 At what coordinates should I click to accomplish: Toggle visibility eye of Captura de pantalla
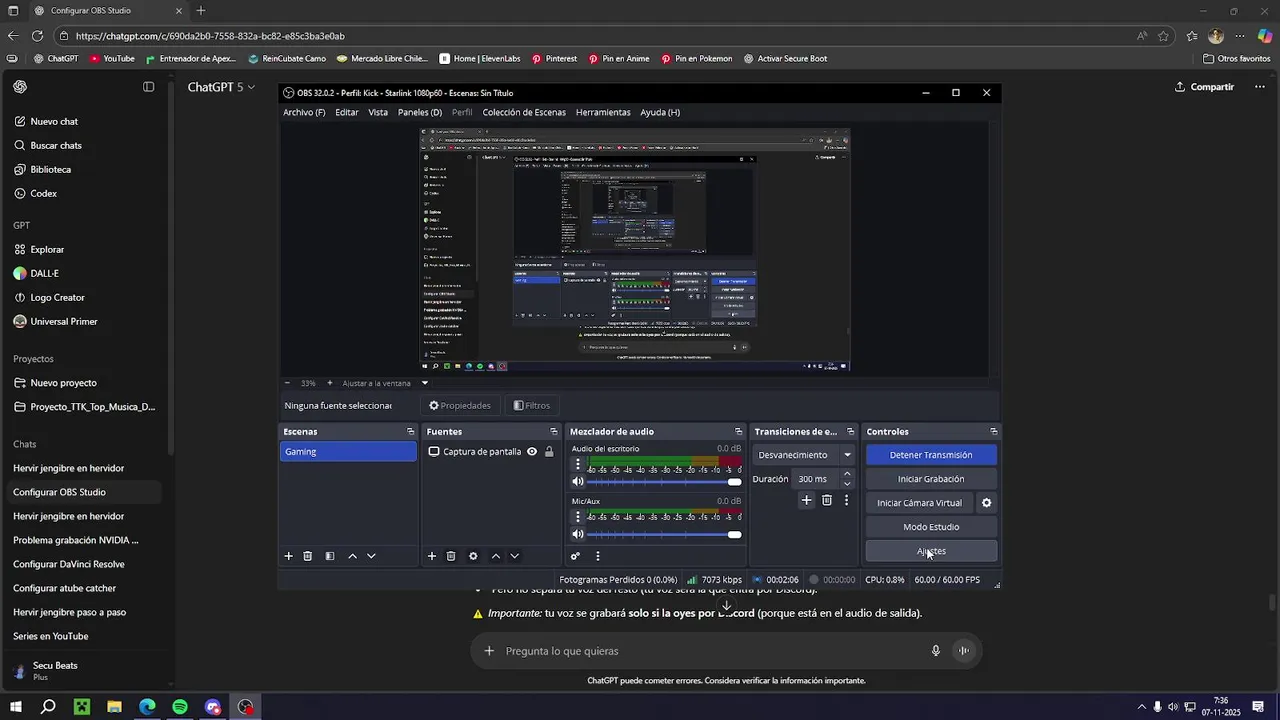coord(532,452)
